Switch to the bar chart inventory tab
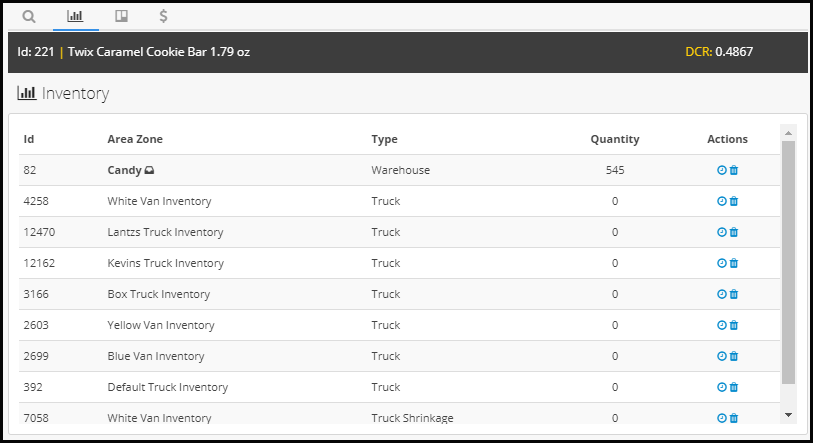Screen dimensions: 813x443 point(75,16)
